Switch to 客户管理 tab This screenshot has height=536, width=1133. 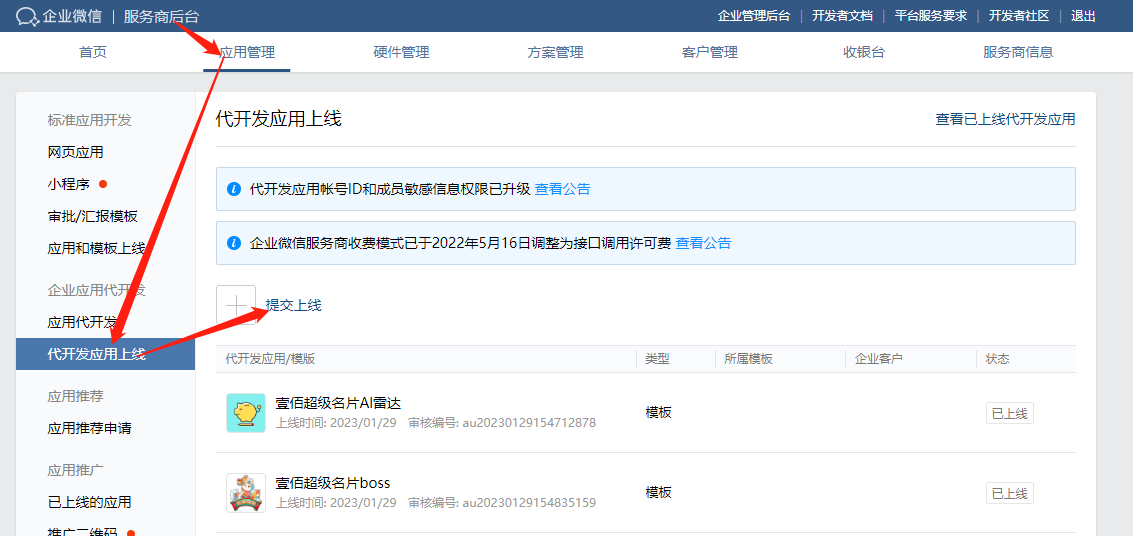pos(710,52)
